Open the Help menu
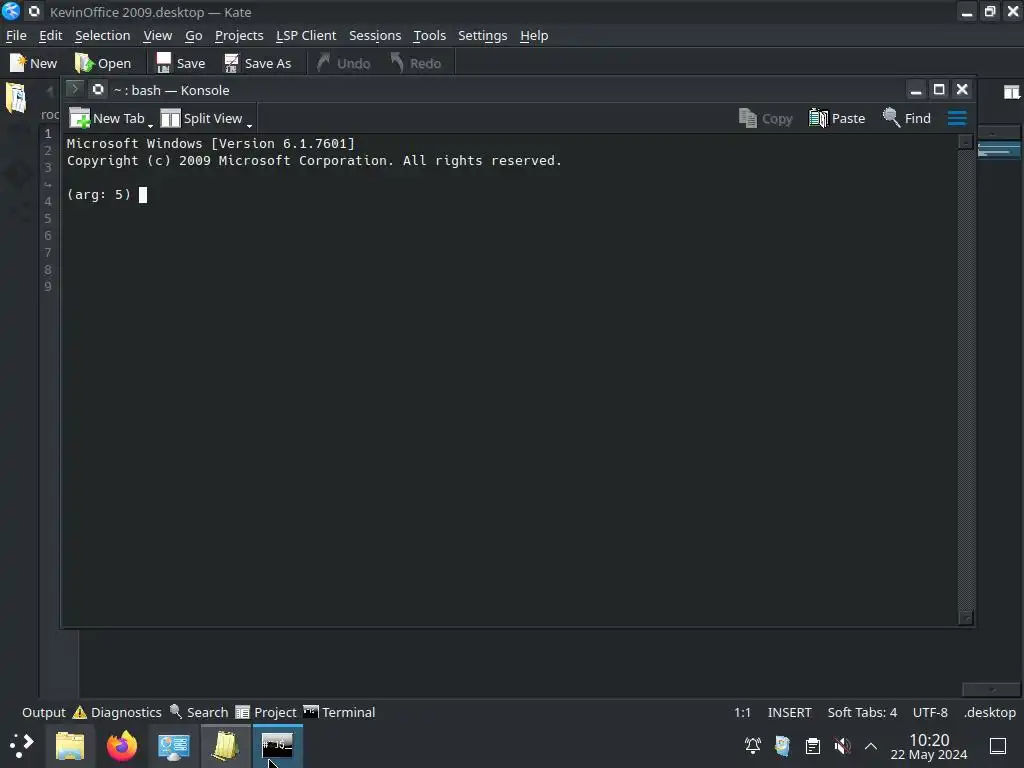 click(x=534, y=35)
